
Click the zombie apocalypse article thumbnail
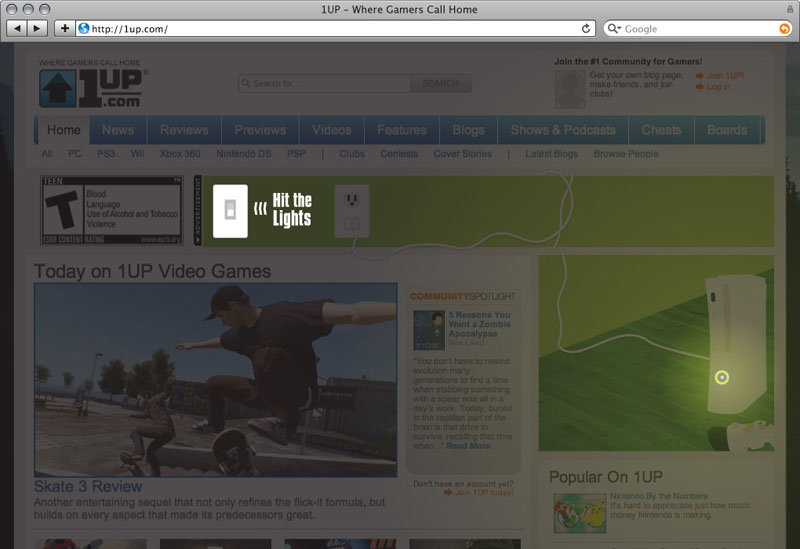[x=429, y=330]
